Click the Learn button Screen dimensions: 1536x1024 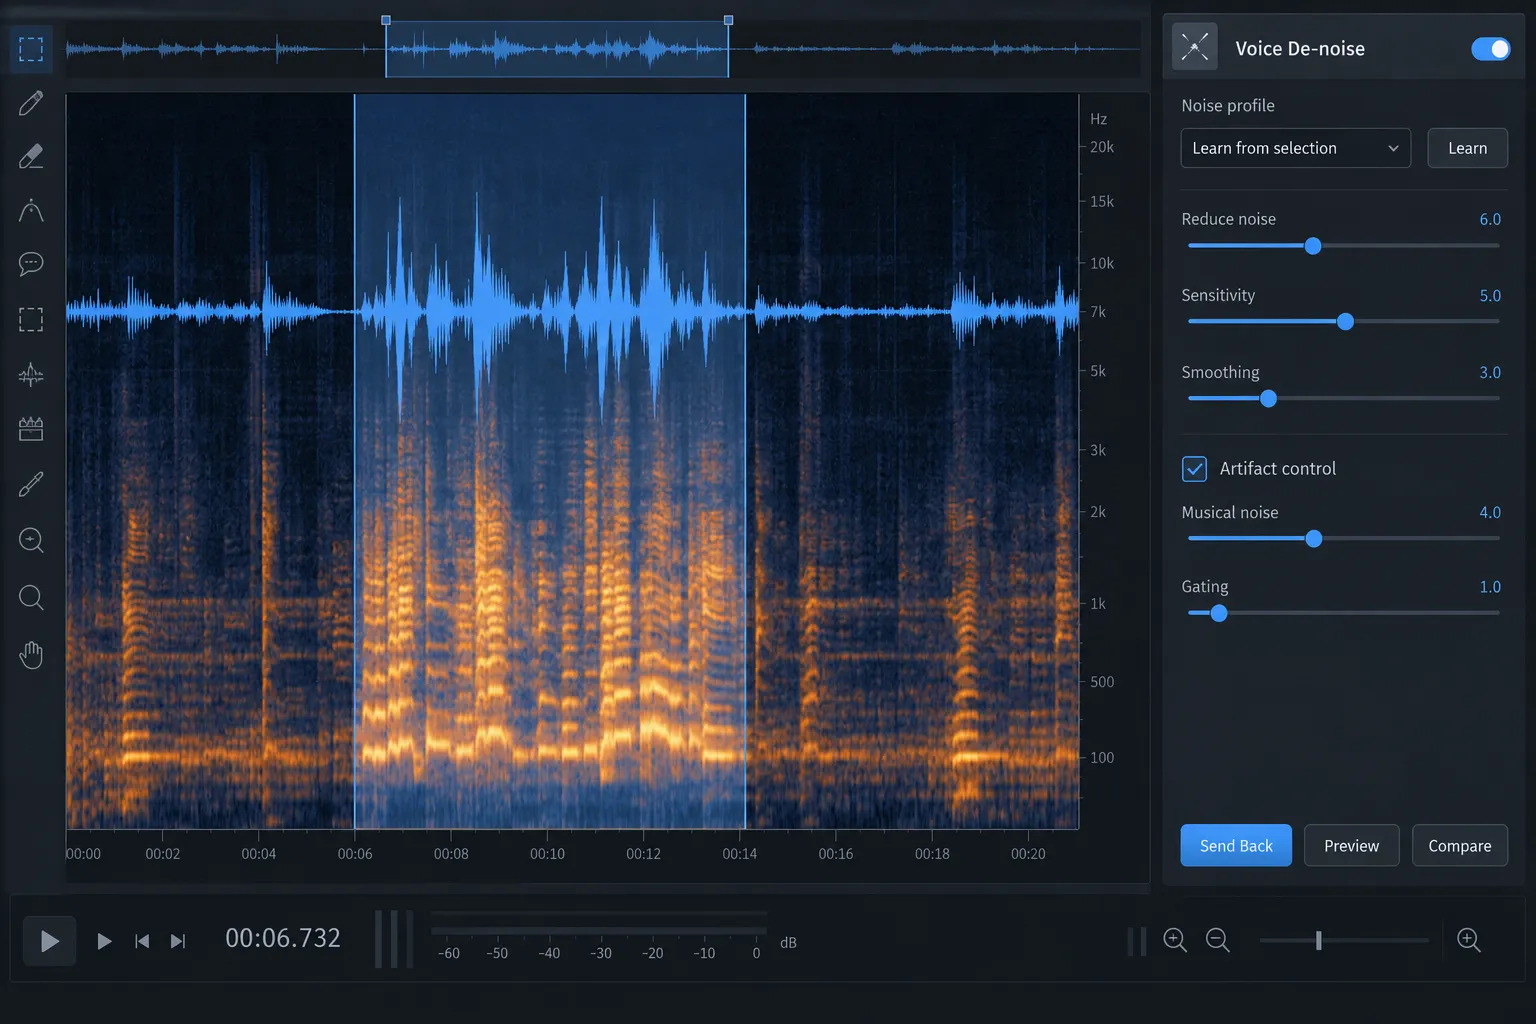tap(1467, 148)
